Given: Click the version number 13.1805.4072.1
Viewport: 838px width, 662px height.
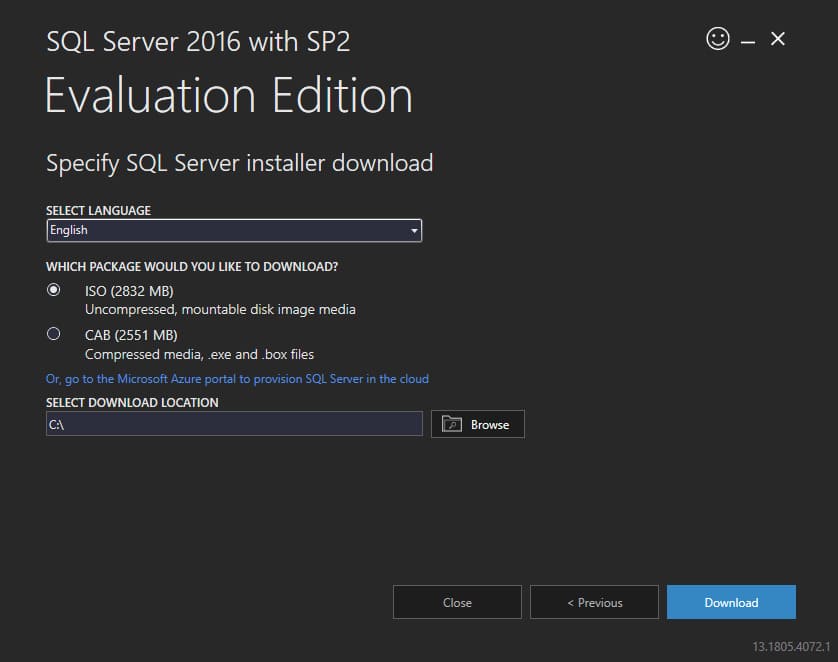Looking at the screenshot, I should pos(790,646).
